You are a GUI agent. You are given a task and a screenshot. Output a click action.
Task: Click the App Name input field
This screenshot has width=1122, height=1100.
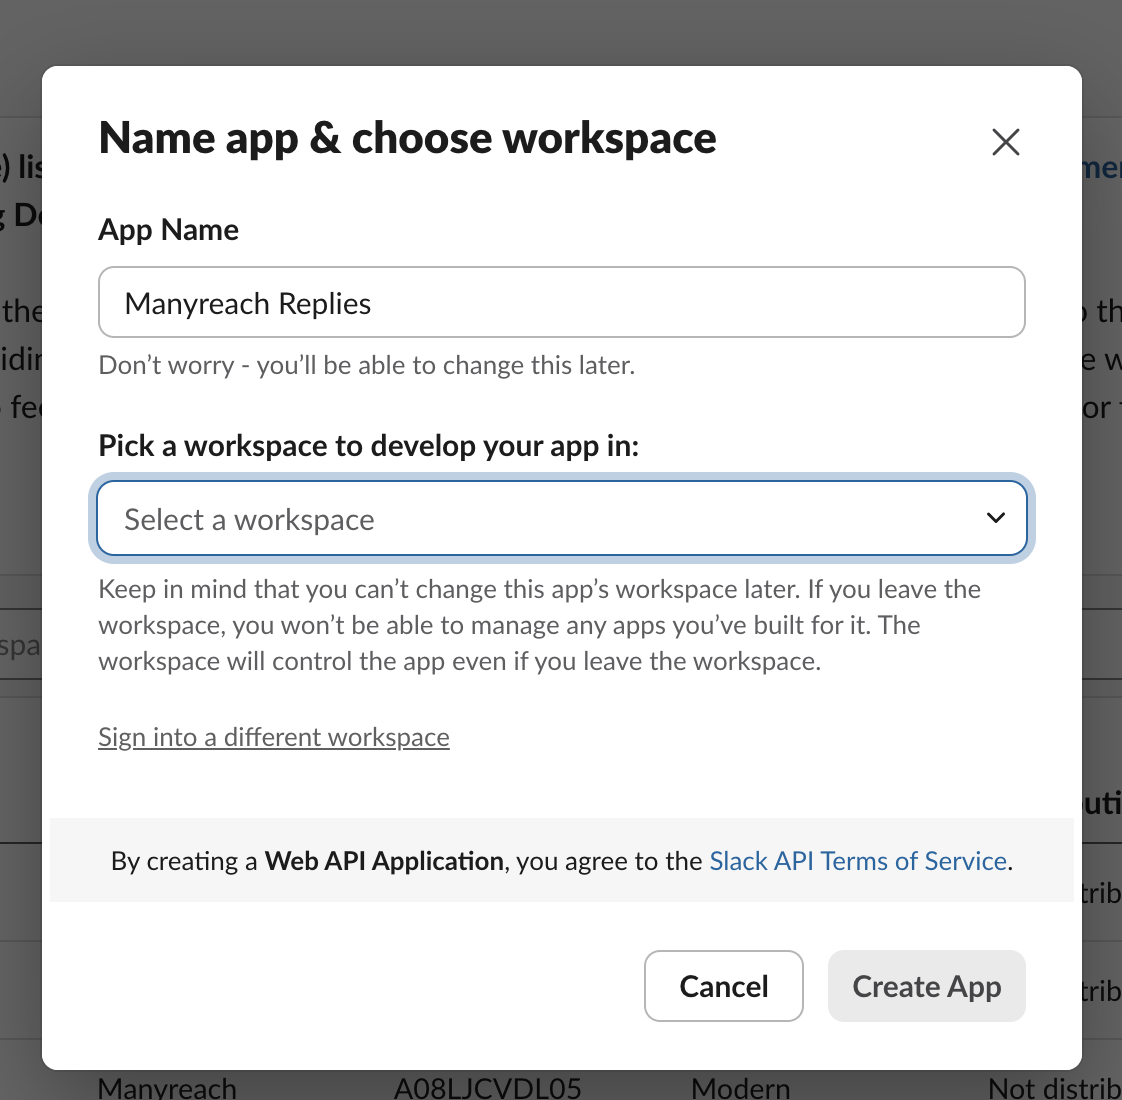562,302
